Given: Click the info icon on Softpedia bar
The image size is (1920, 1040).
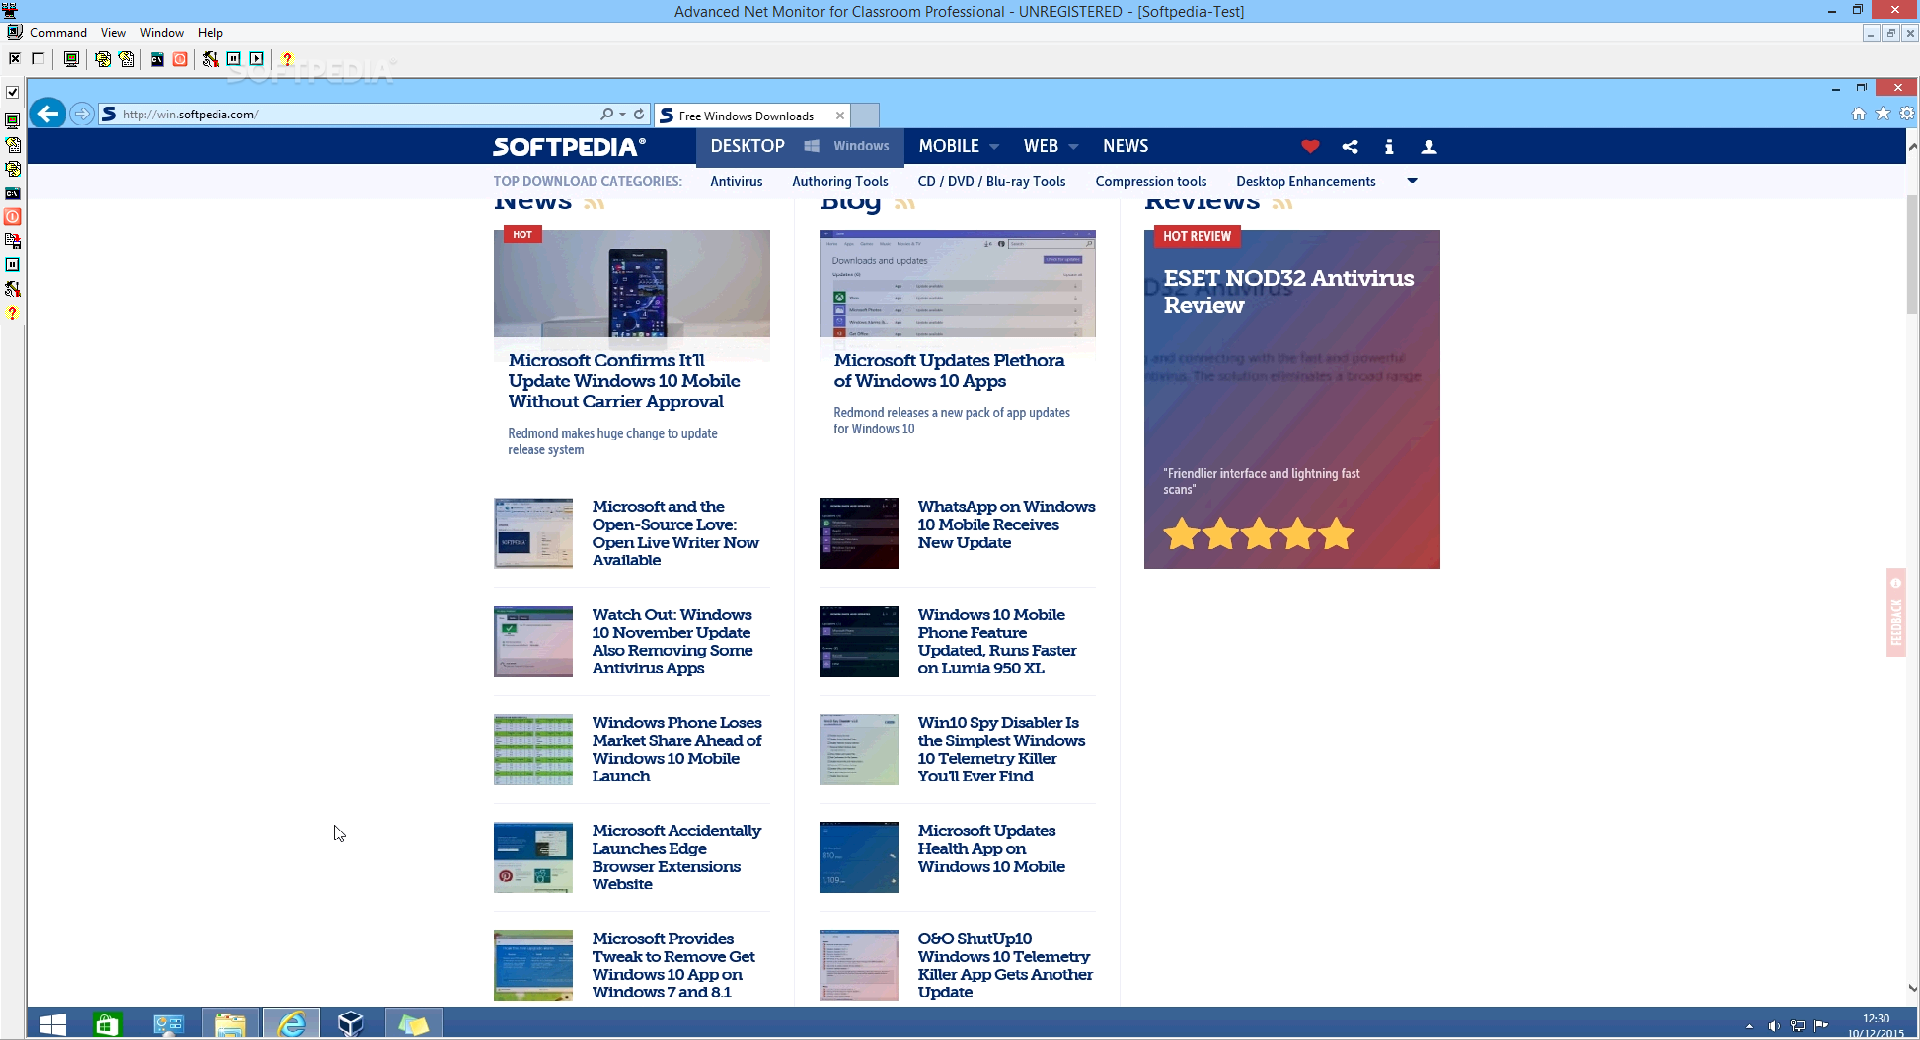Looking at the screenshot, I should [x=1389, y=146].
